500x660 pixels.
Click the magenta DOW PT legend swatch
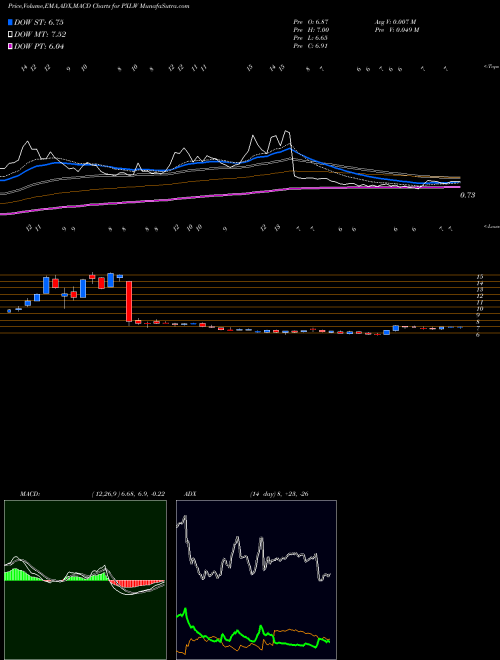[x=10, y=46]
